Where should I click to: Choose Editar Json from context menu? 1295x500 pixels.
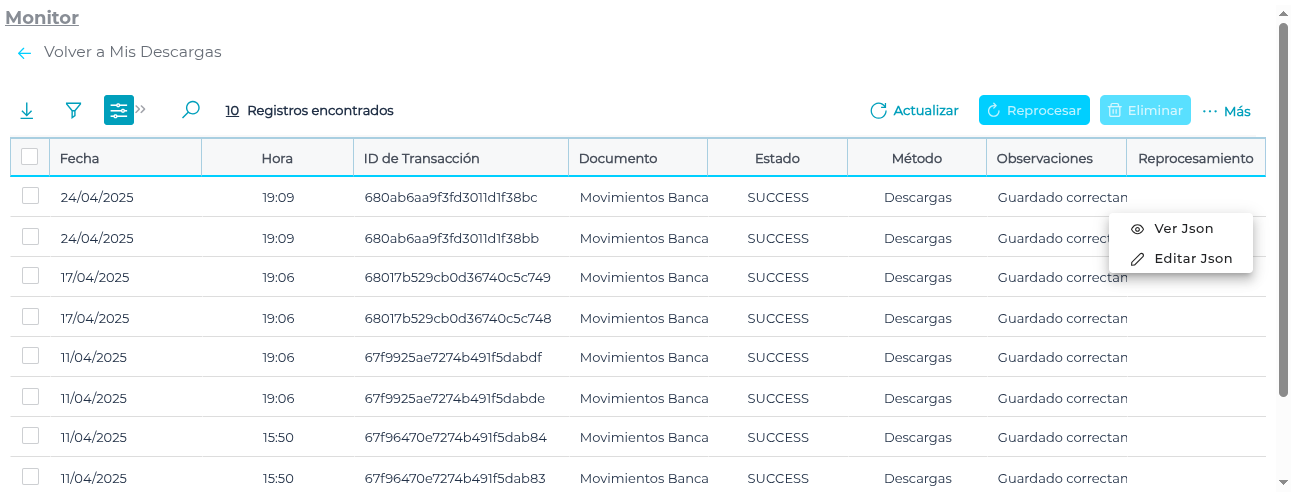(1192, 259)
